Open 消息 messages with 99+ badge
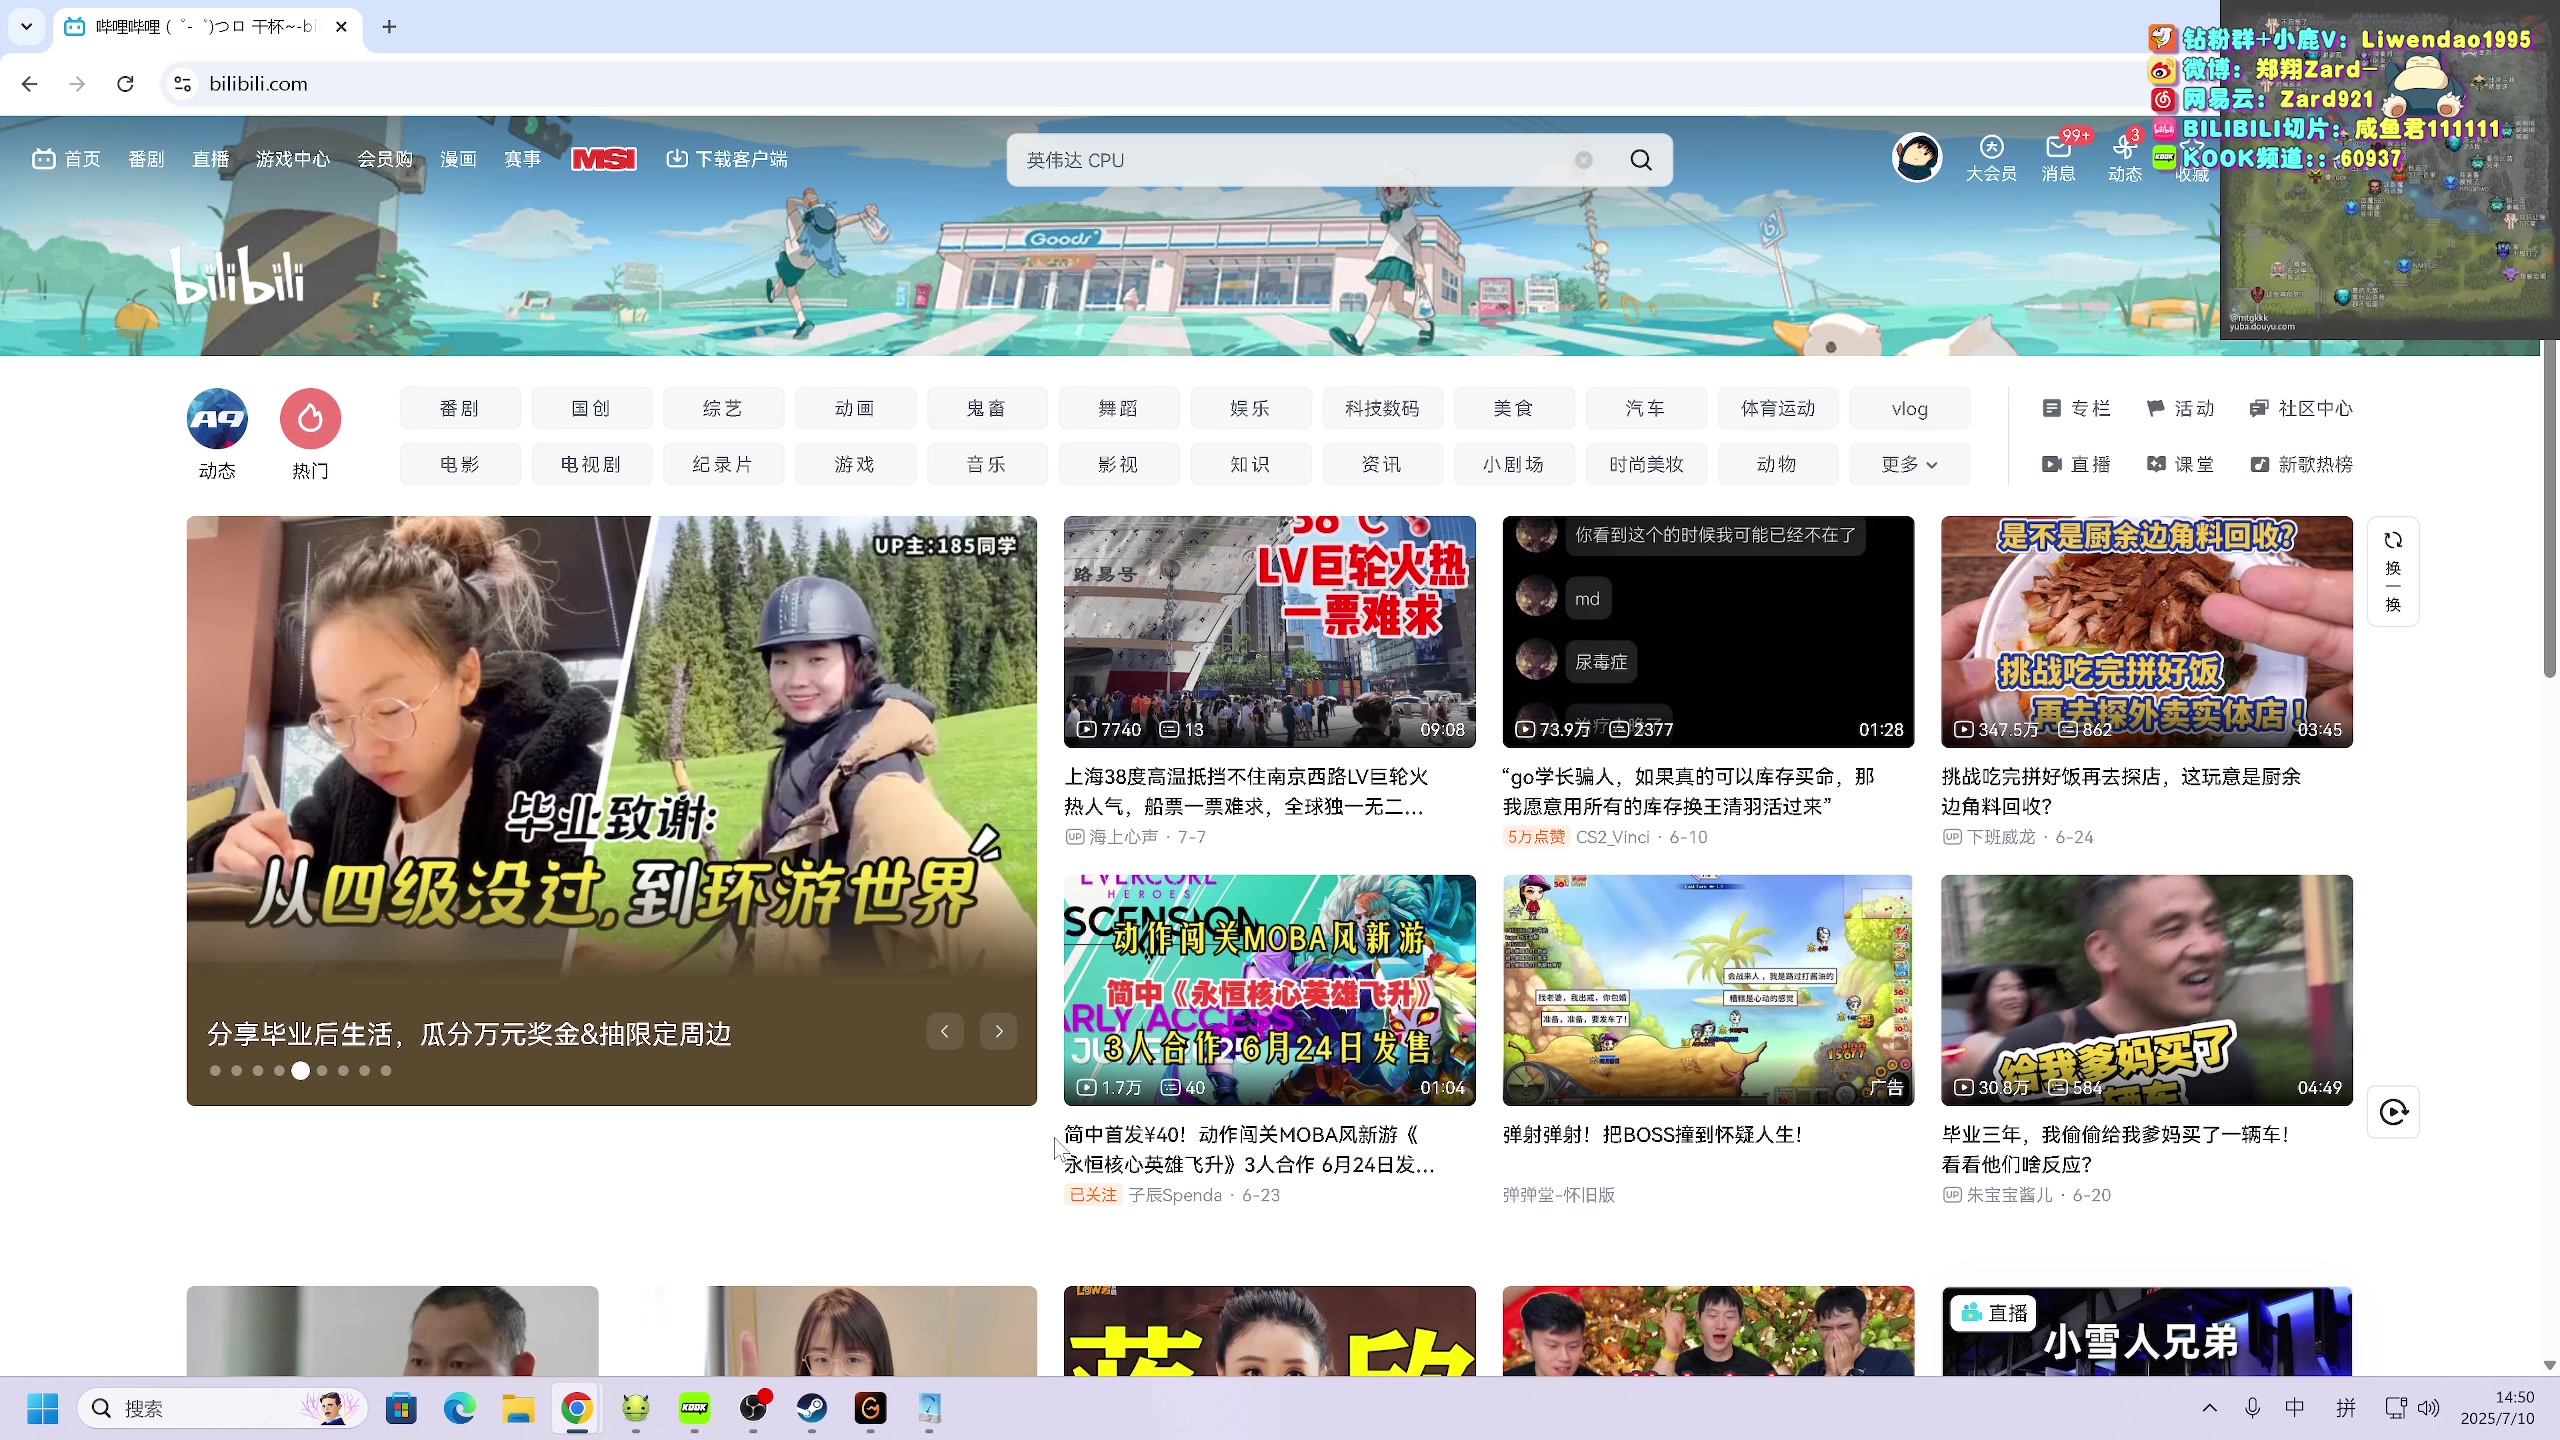The width and height of the screenshot is (2560, 1440). [2059, 159]
